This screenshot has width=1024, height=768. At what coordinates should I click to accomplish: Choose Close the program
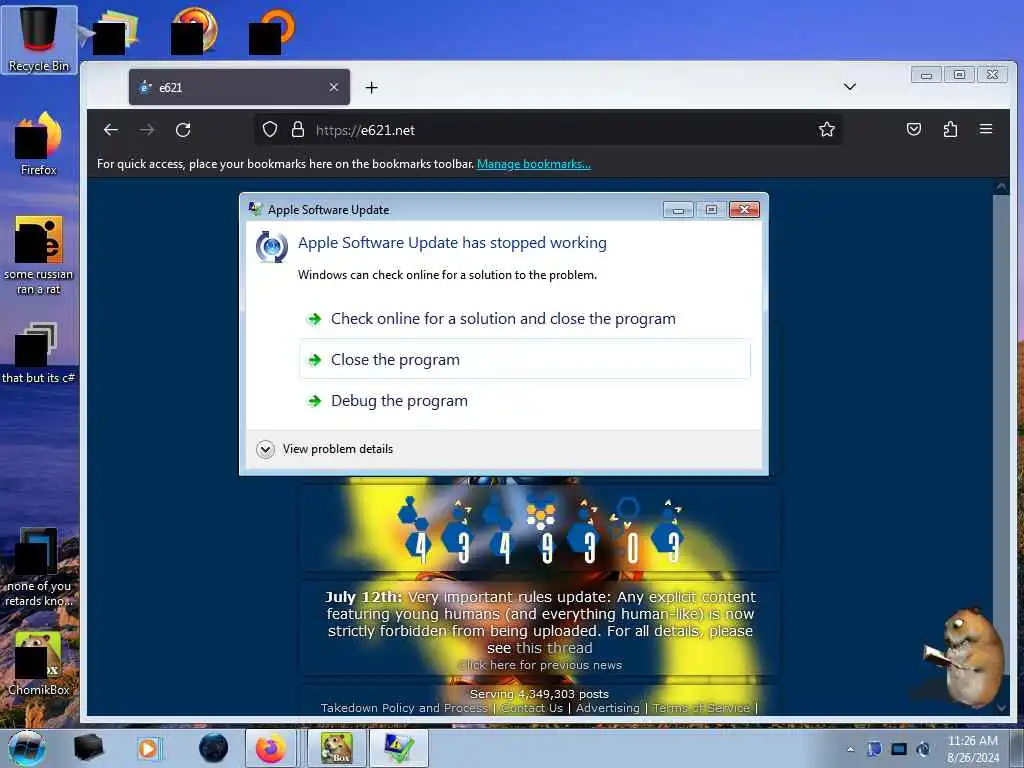(x=525, y=359)
